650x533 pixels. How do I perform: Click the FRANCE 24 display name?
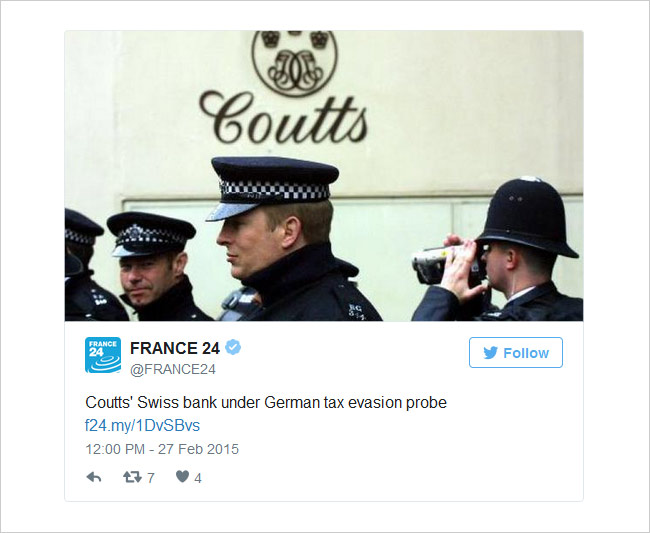coord(175,348)
